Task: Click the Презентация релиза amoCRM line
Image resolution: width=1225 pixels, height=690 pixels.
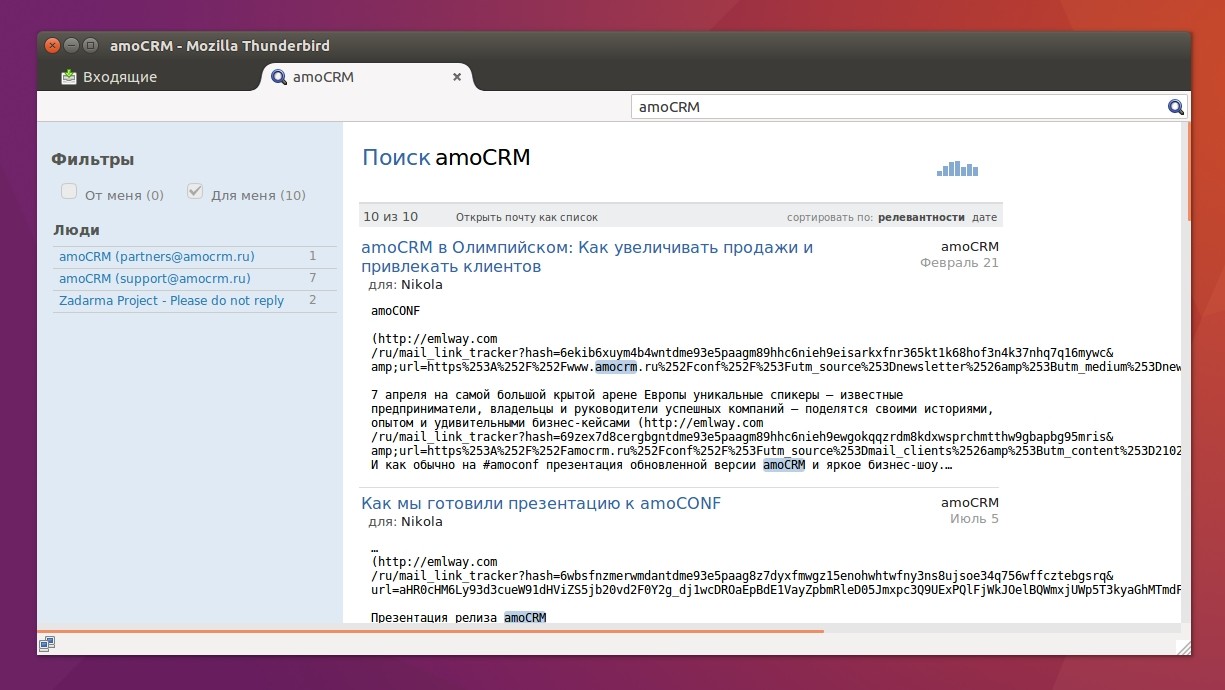Action: click(x=458, y=618)
